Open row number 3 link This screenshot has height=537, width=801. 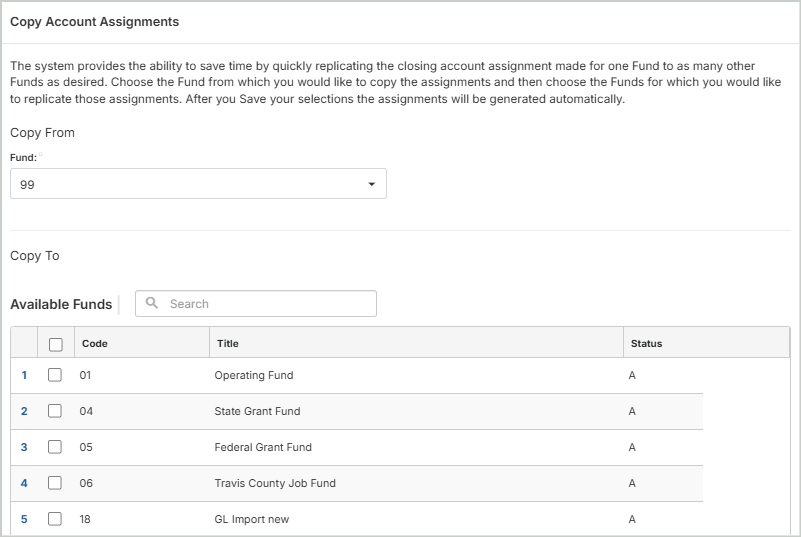24,447
